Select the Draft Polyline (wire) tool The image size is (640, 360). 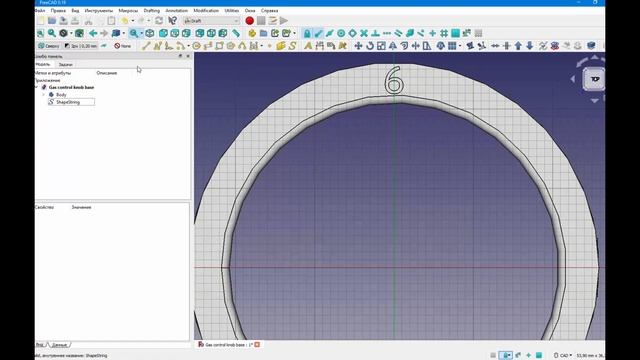pyautogui.click(x=158, y=46)
